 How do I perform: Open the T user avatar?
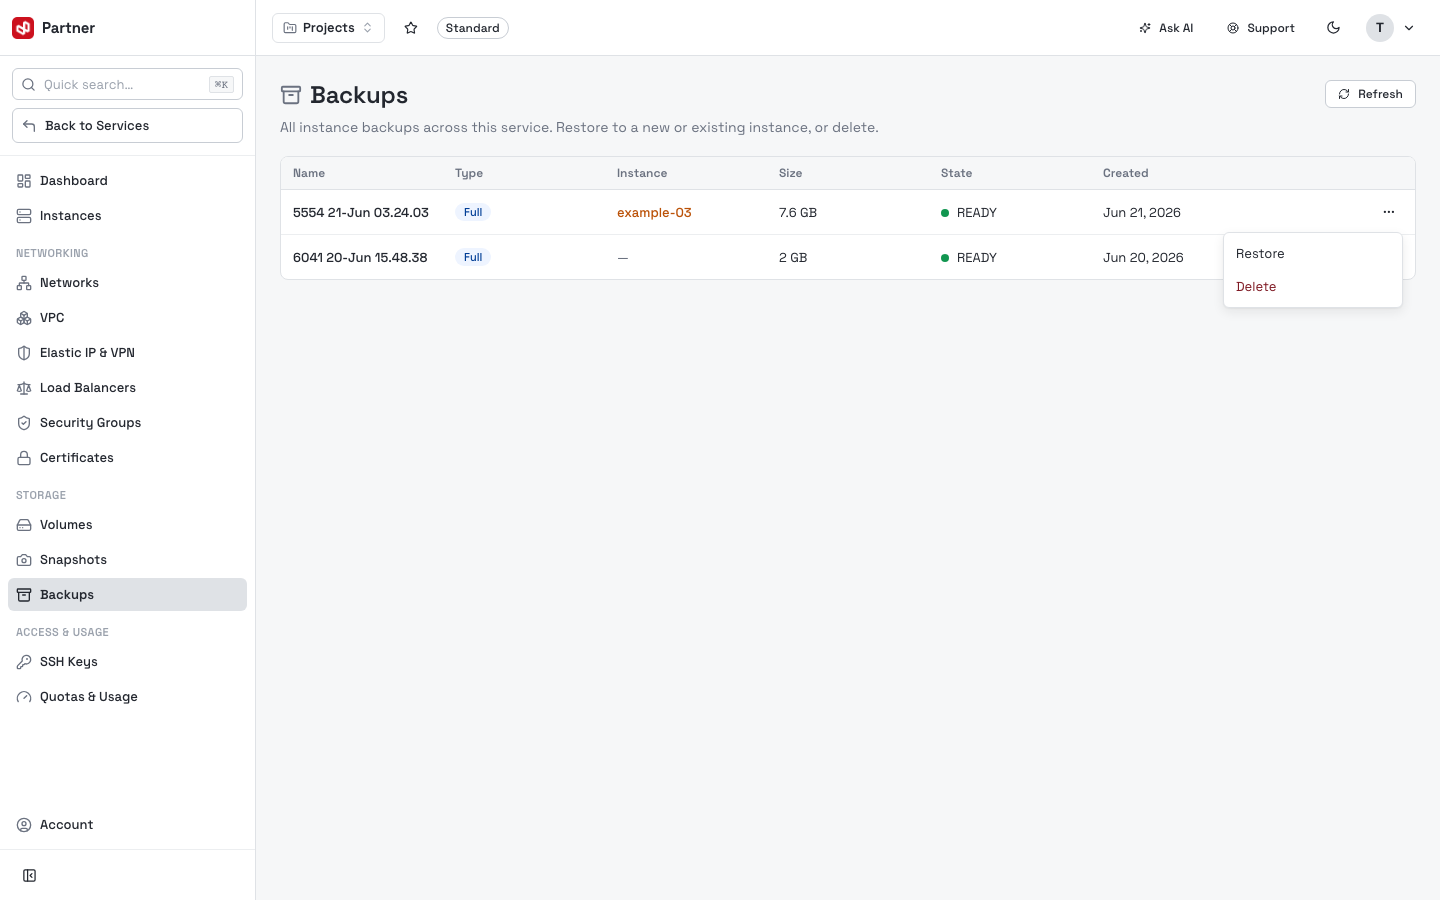[1380, 28]
